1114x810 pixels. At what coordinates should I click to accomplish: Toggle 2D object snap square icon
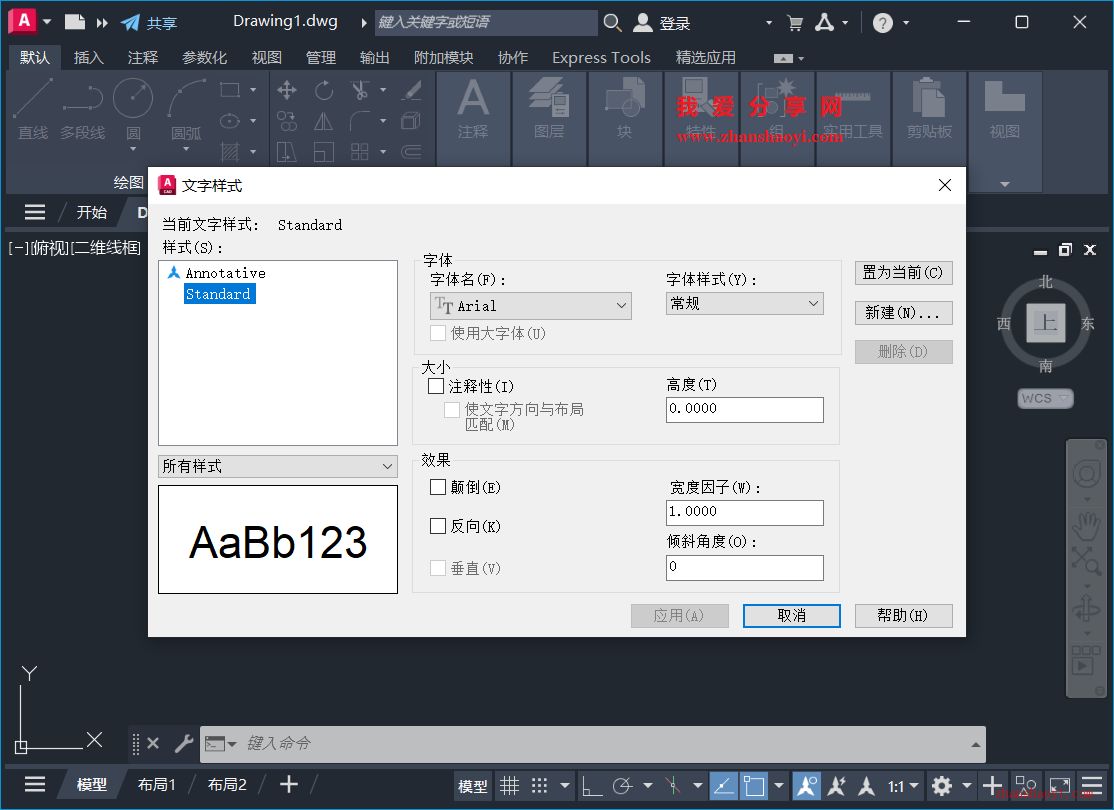pos(754,786)
